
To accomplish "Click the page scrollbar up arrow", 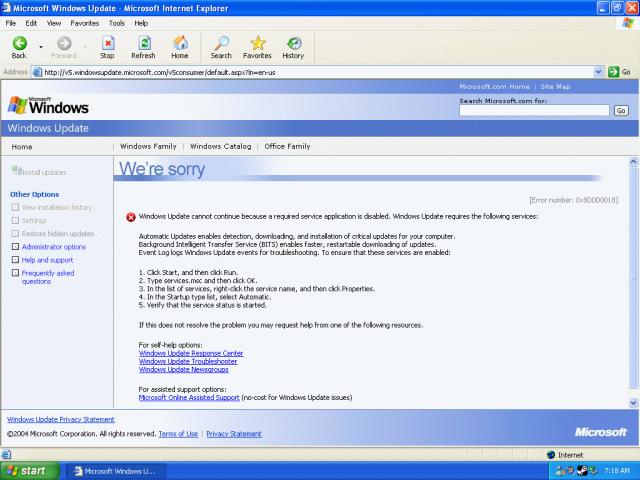I will pyautogui.click(x=633, y=162).
